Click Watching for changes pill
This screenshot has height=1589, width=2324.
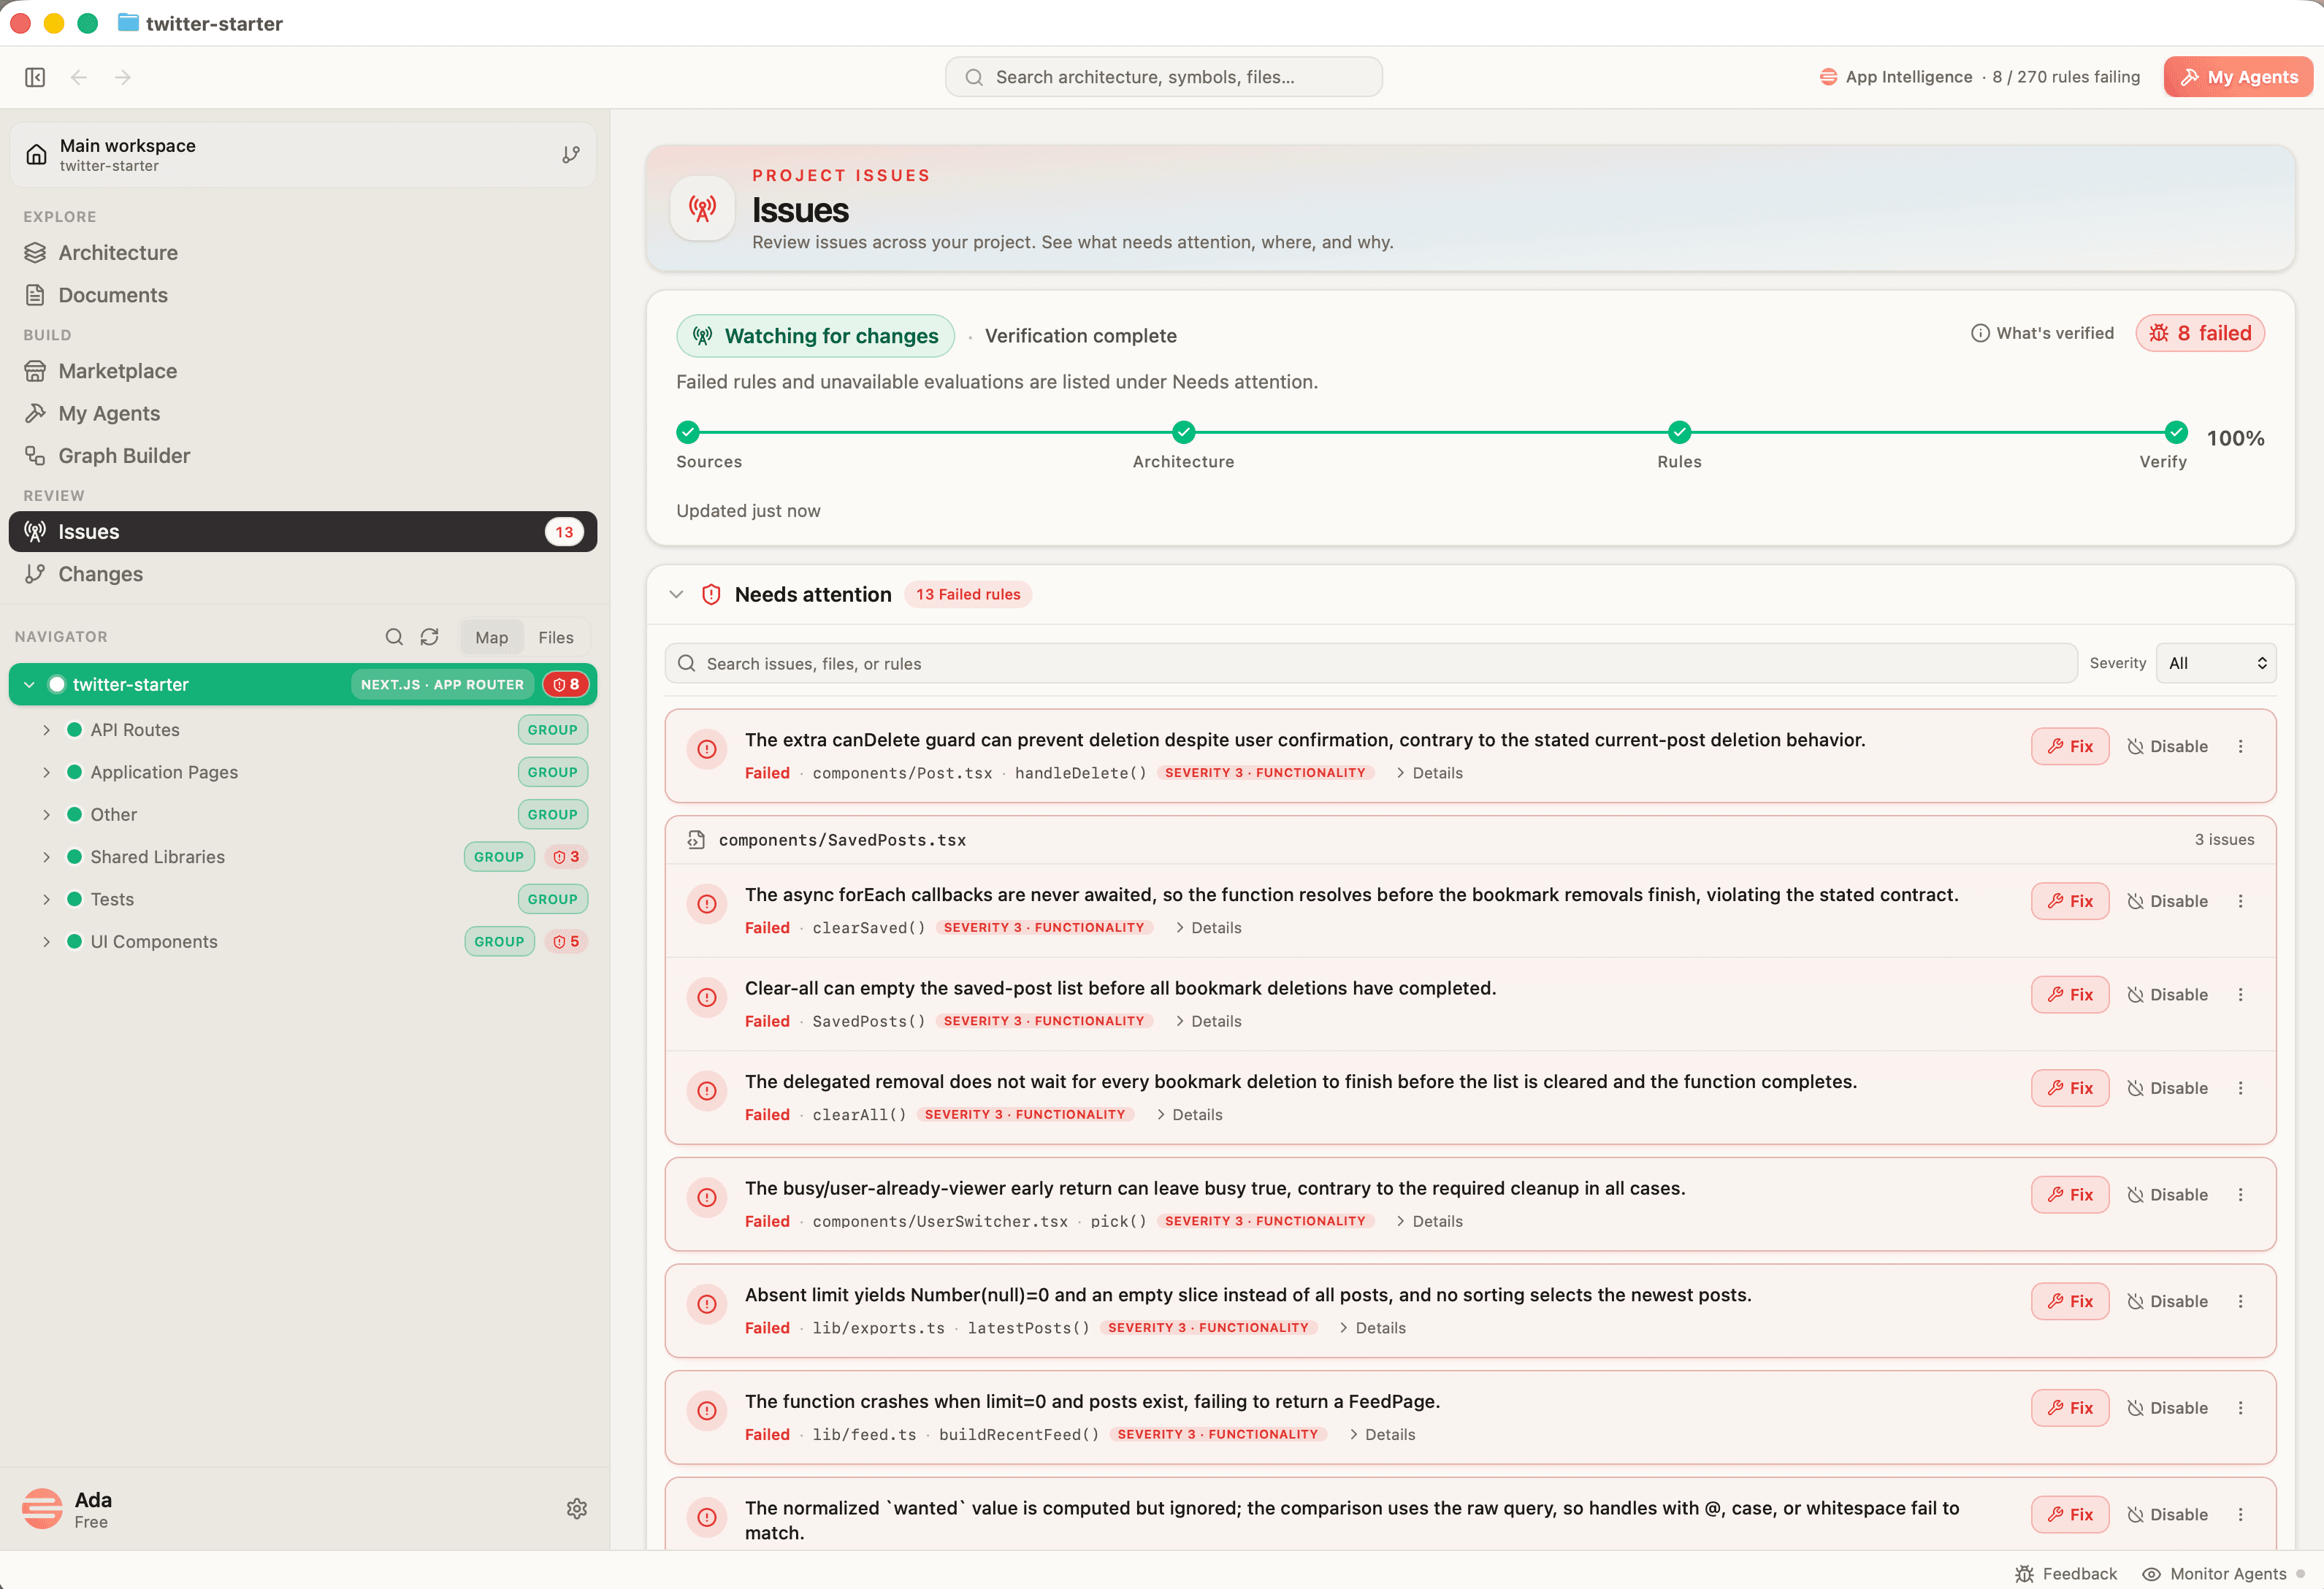point(816,336)
